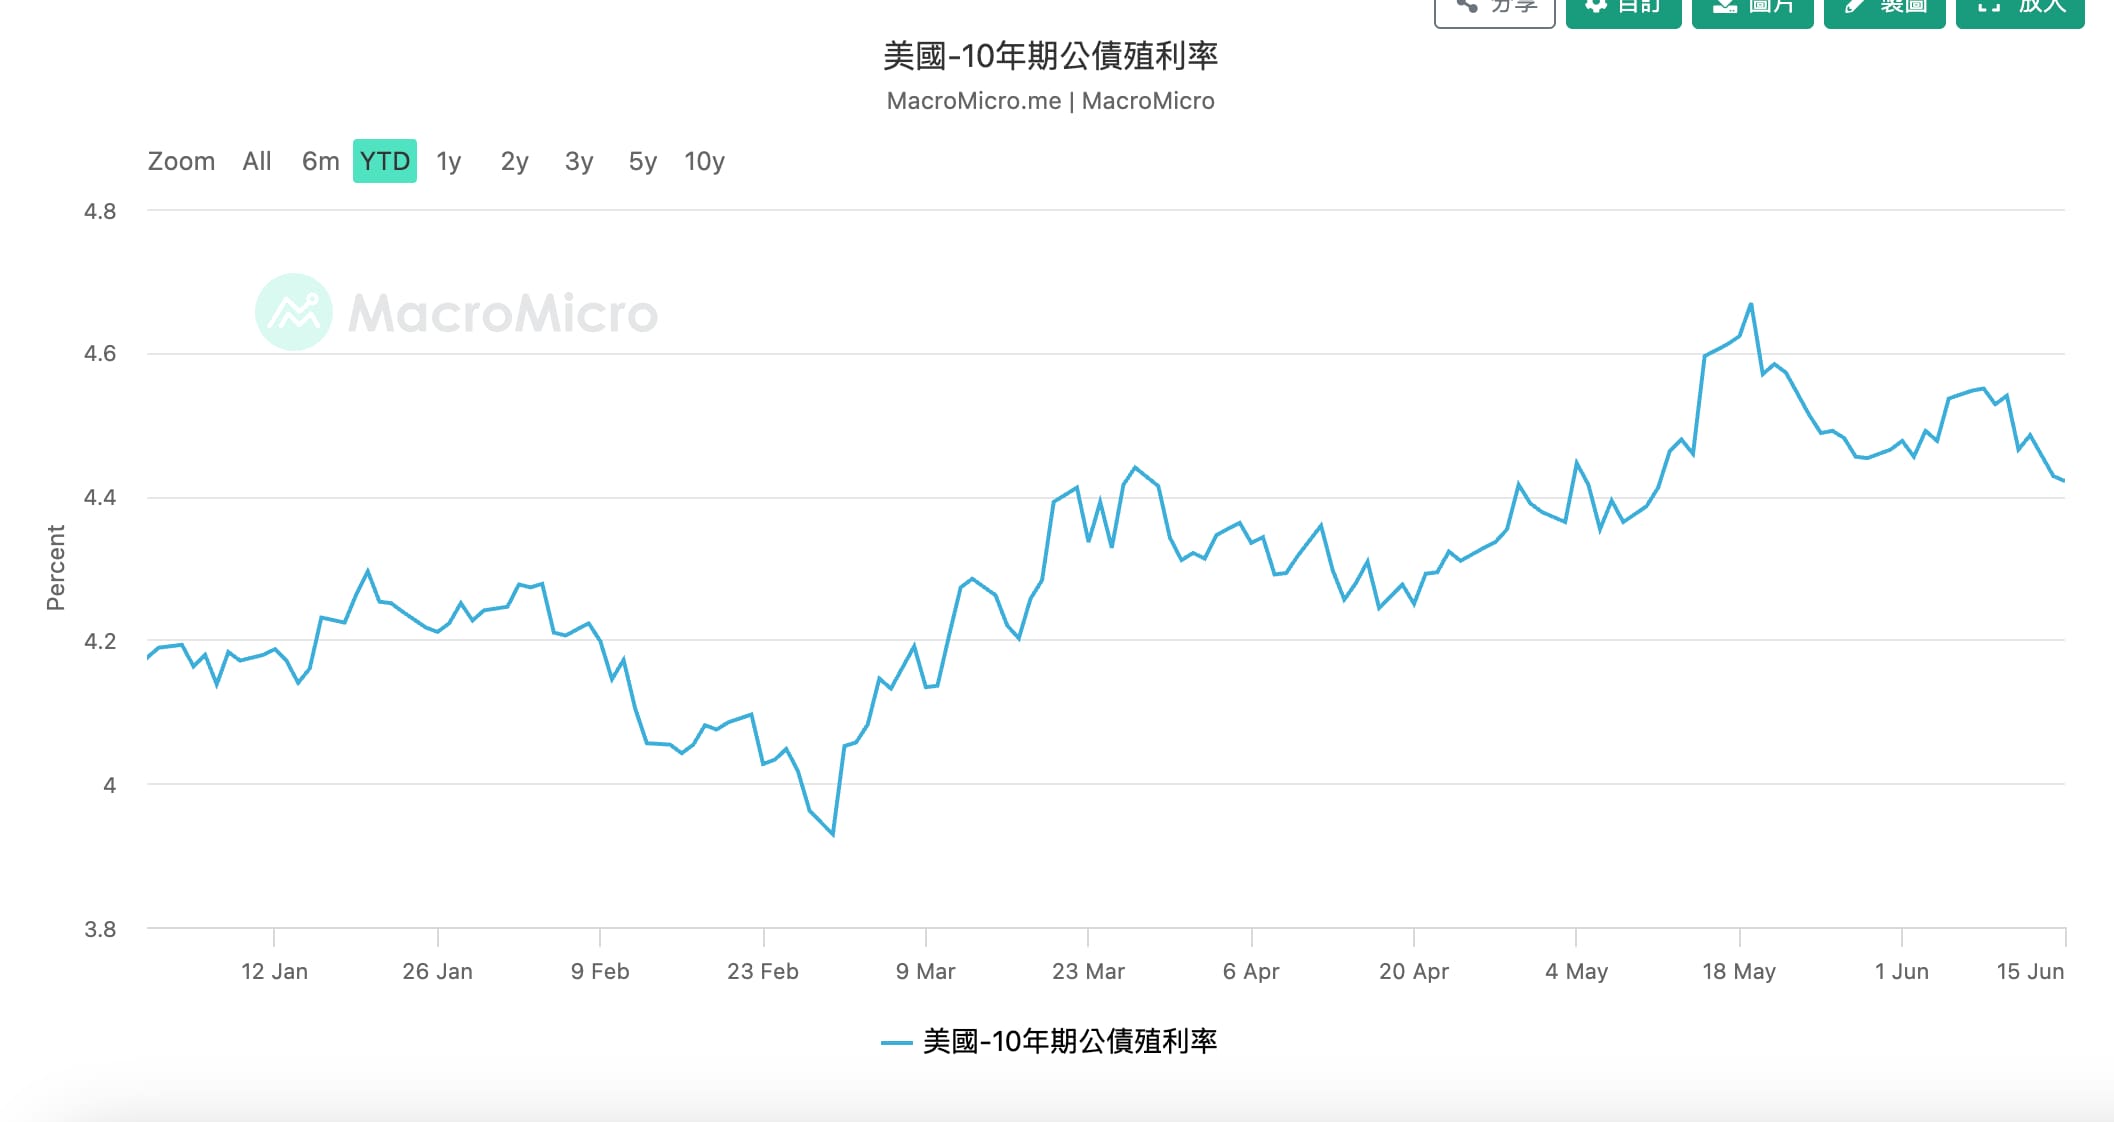Click the 4.6 y-axis value
The image size is (2114, 1122).
(x=100, y=353)
